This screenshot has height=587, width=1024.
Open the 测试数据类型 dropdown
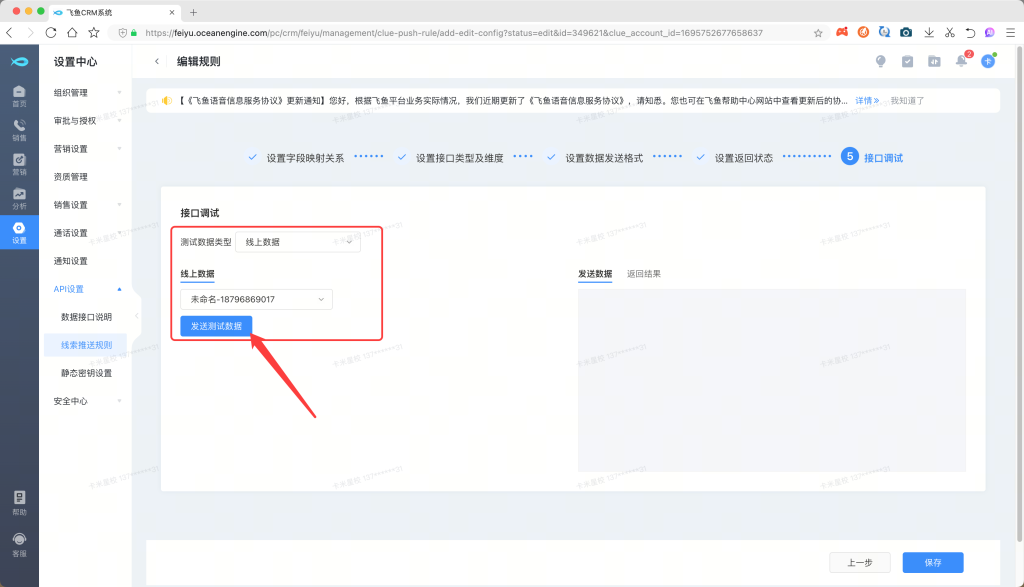click(x=297, y=242)
